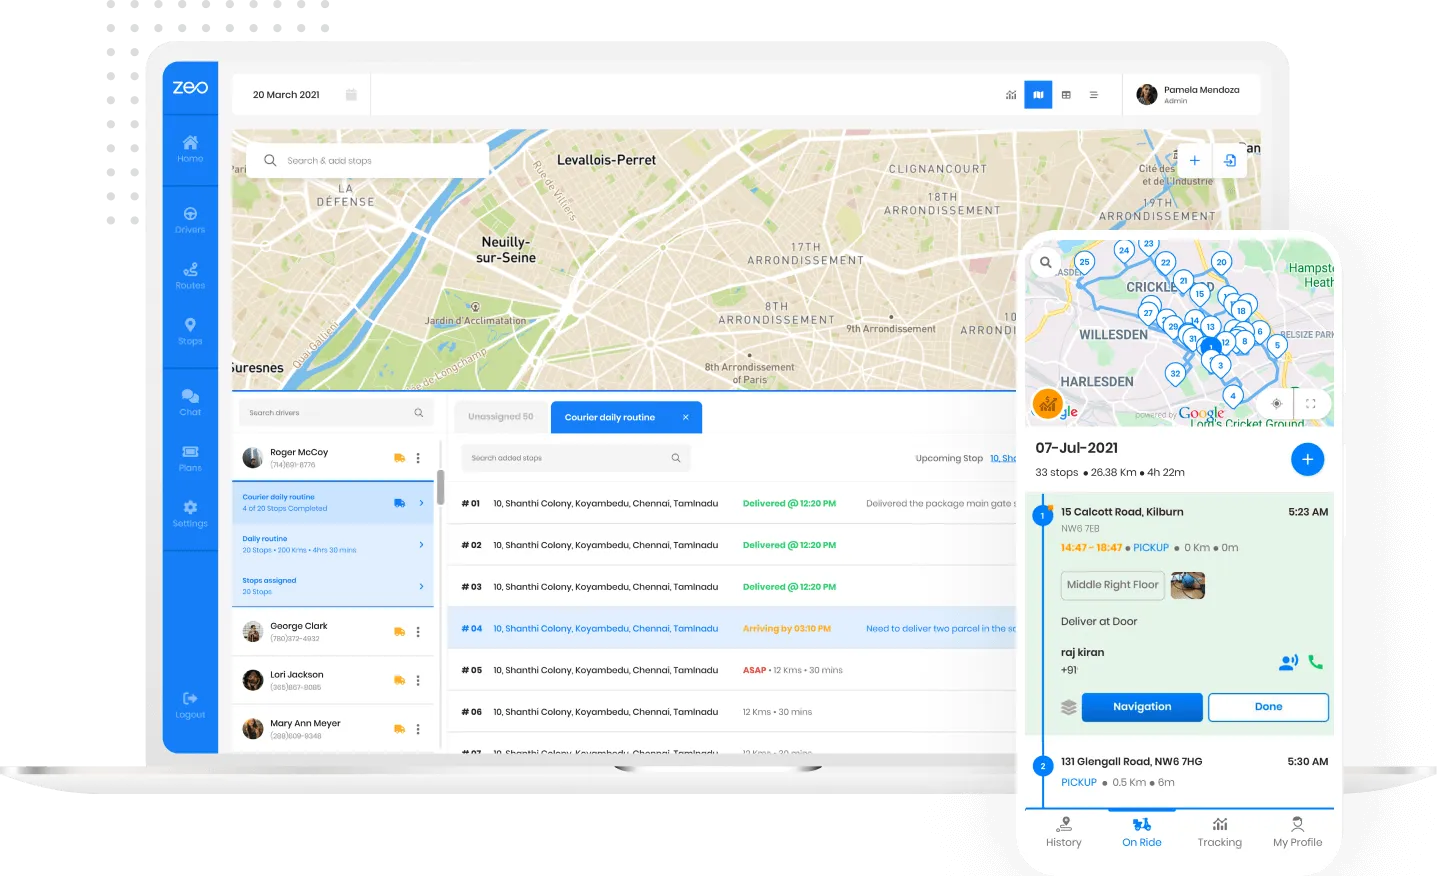Click layers stack icon beside Navigation
The image size is (1437, 876).
click(x=1069, y=707)
